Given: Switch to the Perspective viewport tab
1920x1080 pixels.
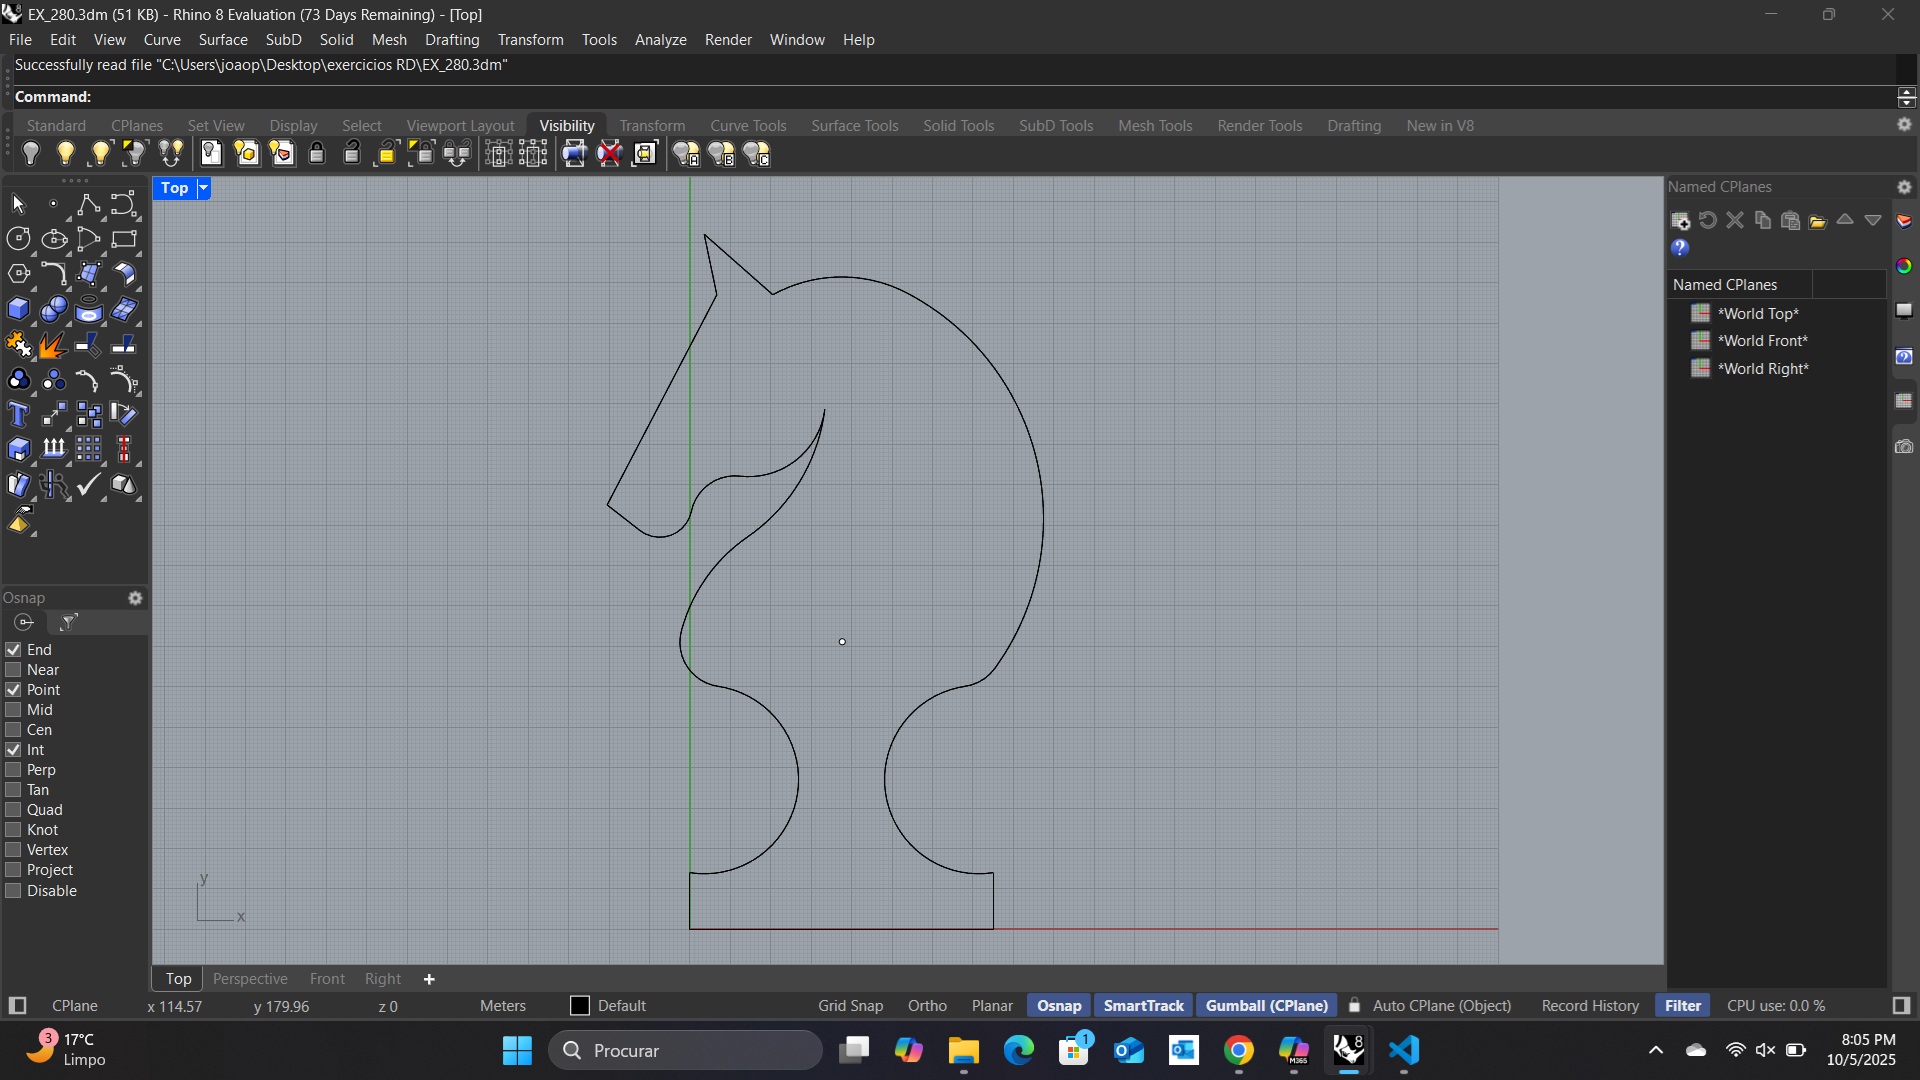Looking at the screenshot, I should coord(250,979).
